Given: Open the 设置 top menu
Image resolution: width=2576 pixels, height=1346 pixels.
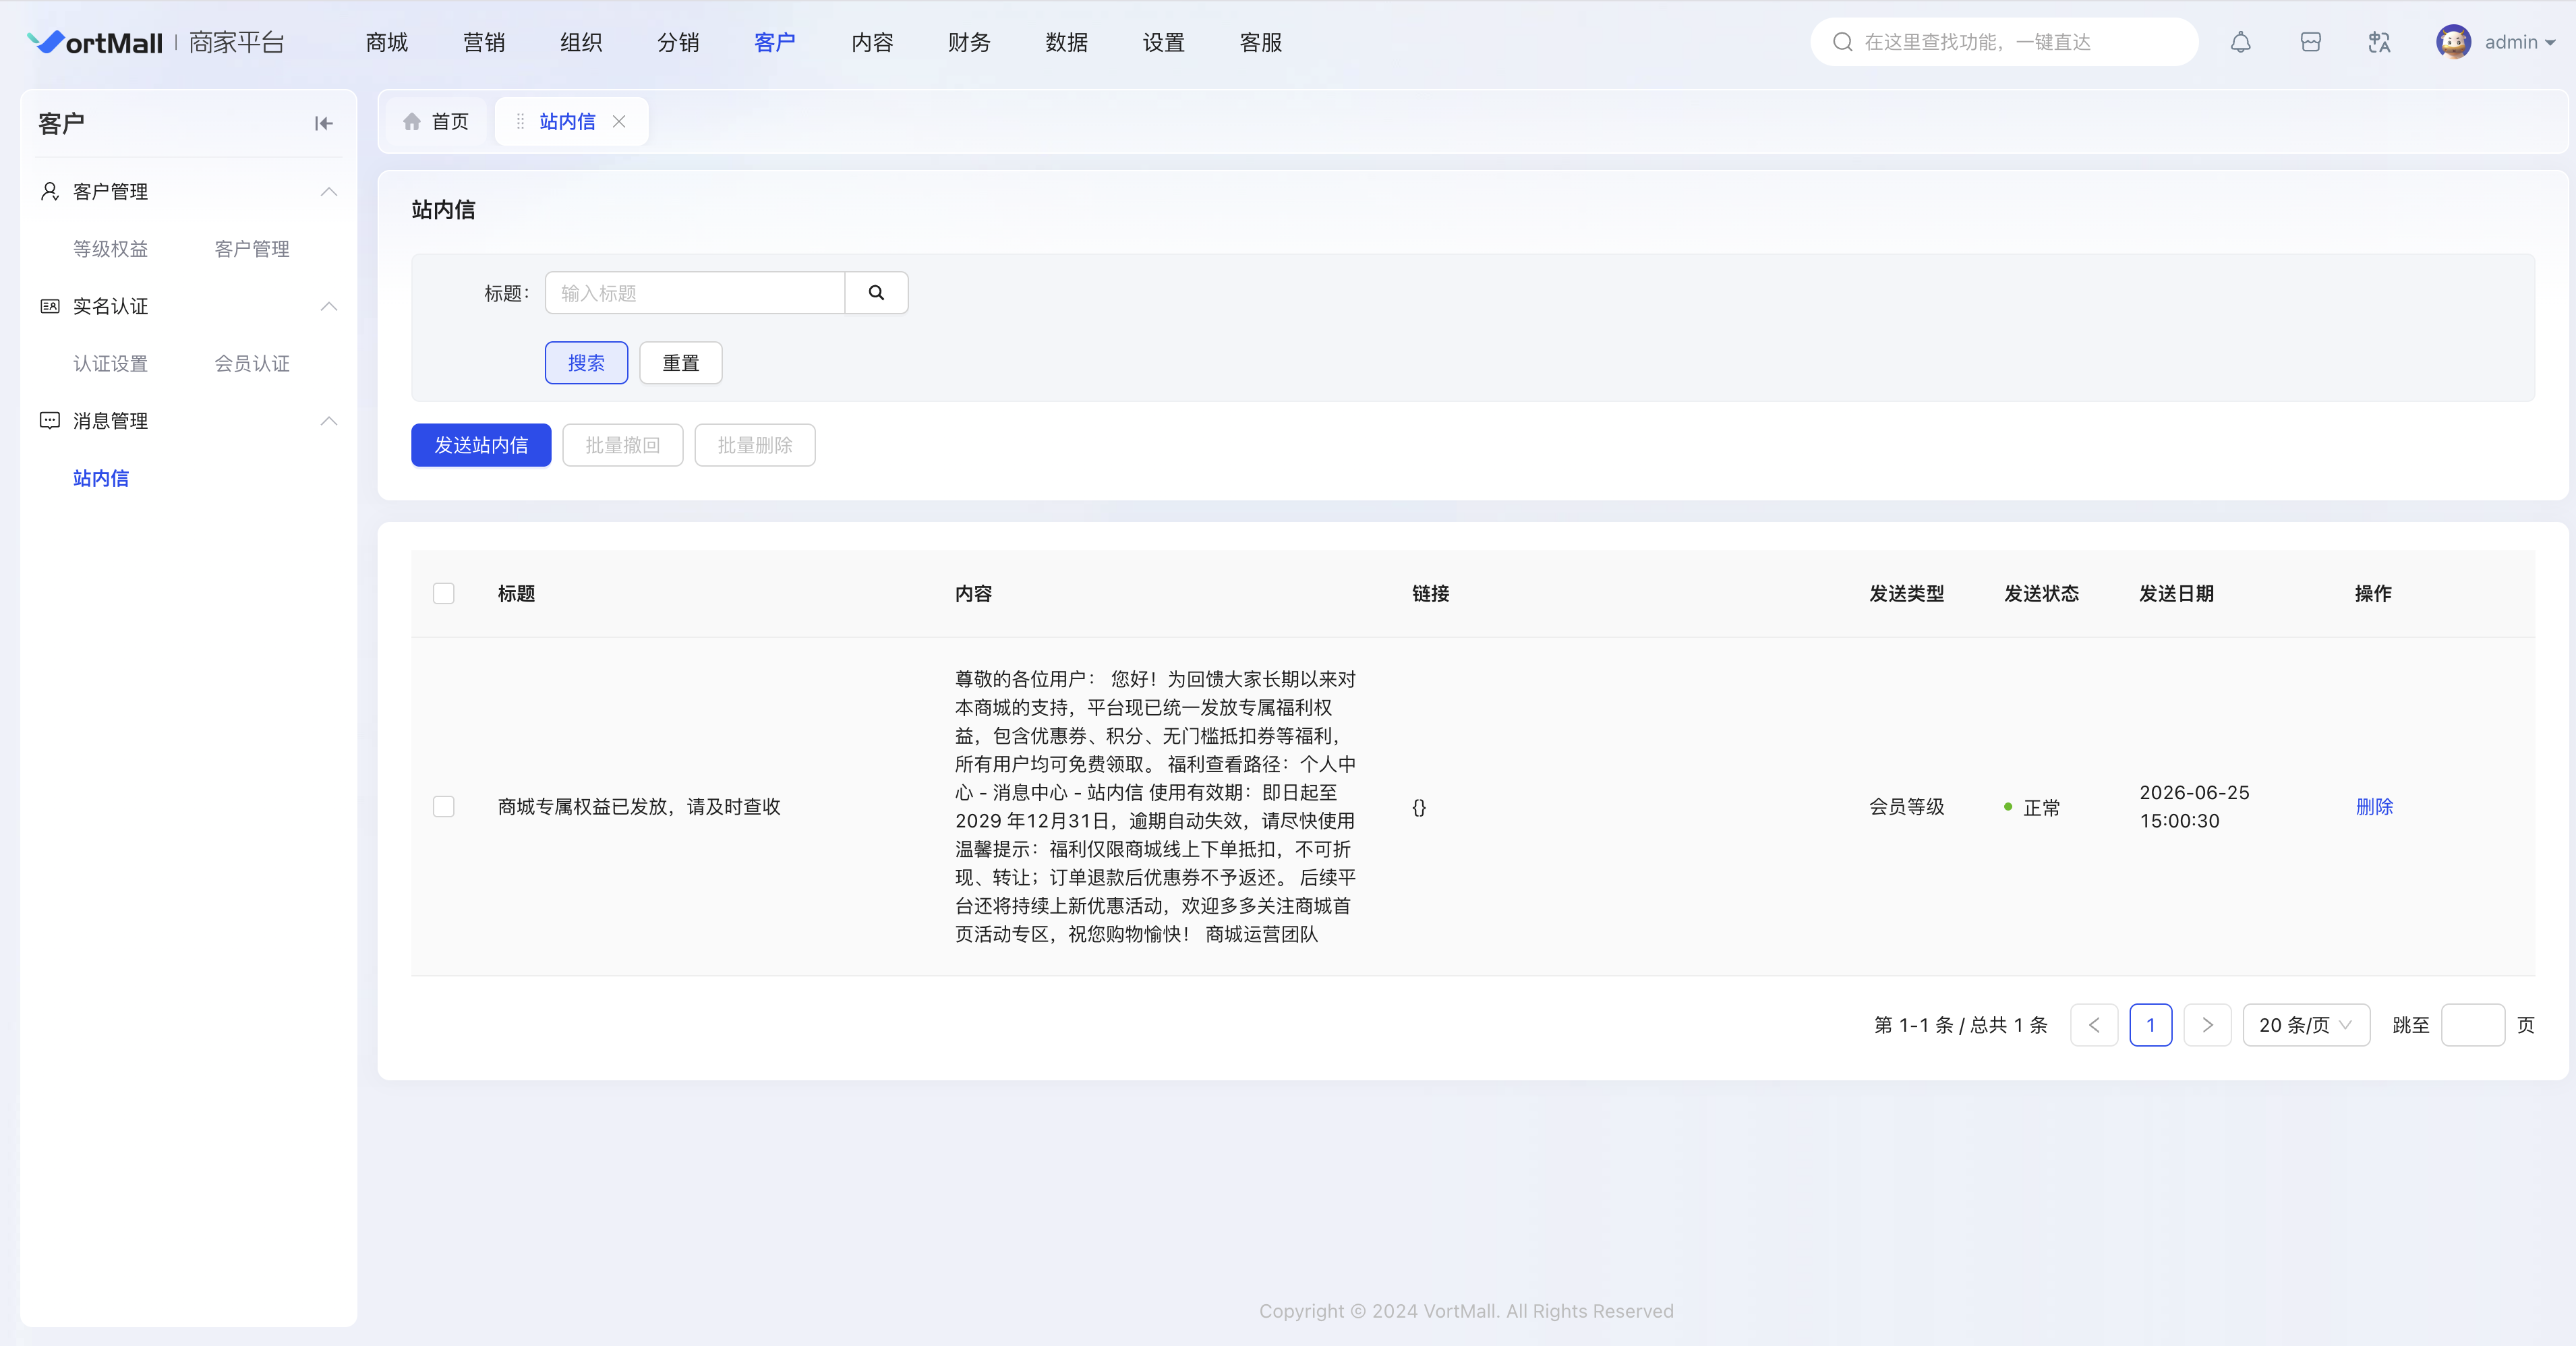Looking at the screenshot, I should coord(1163,42).
